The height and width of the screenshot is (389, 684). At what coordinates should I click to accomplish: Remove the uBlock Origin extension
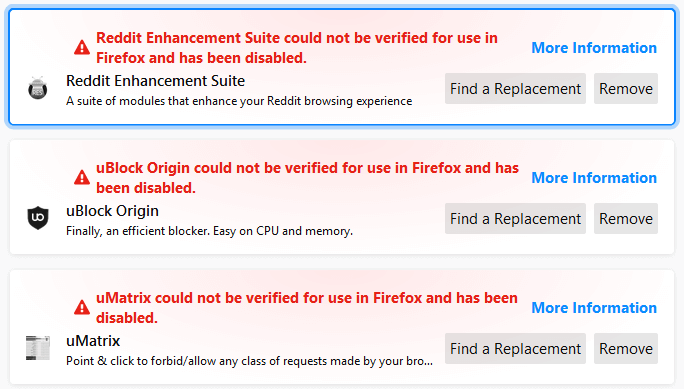point(626,218)
